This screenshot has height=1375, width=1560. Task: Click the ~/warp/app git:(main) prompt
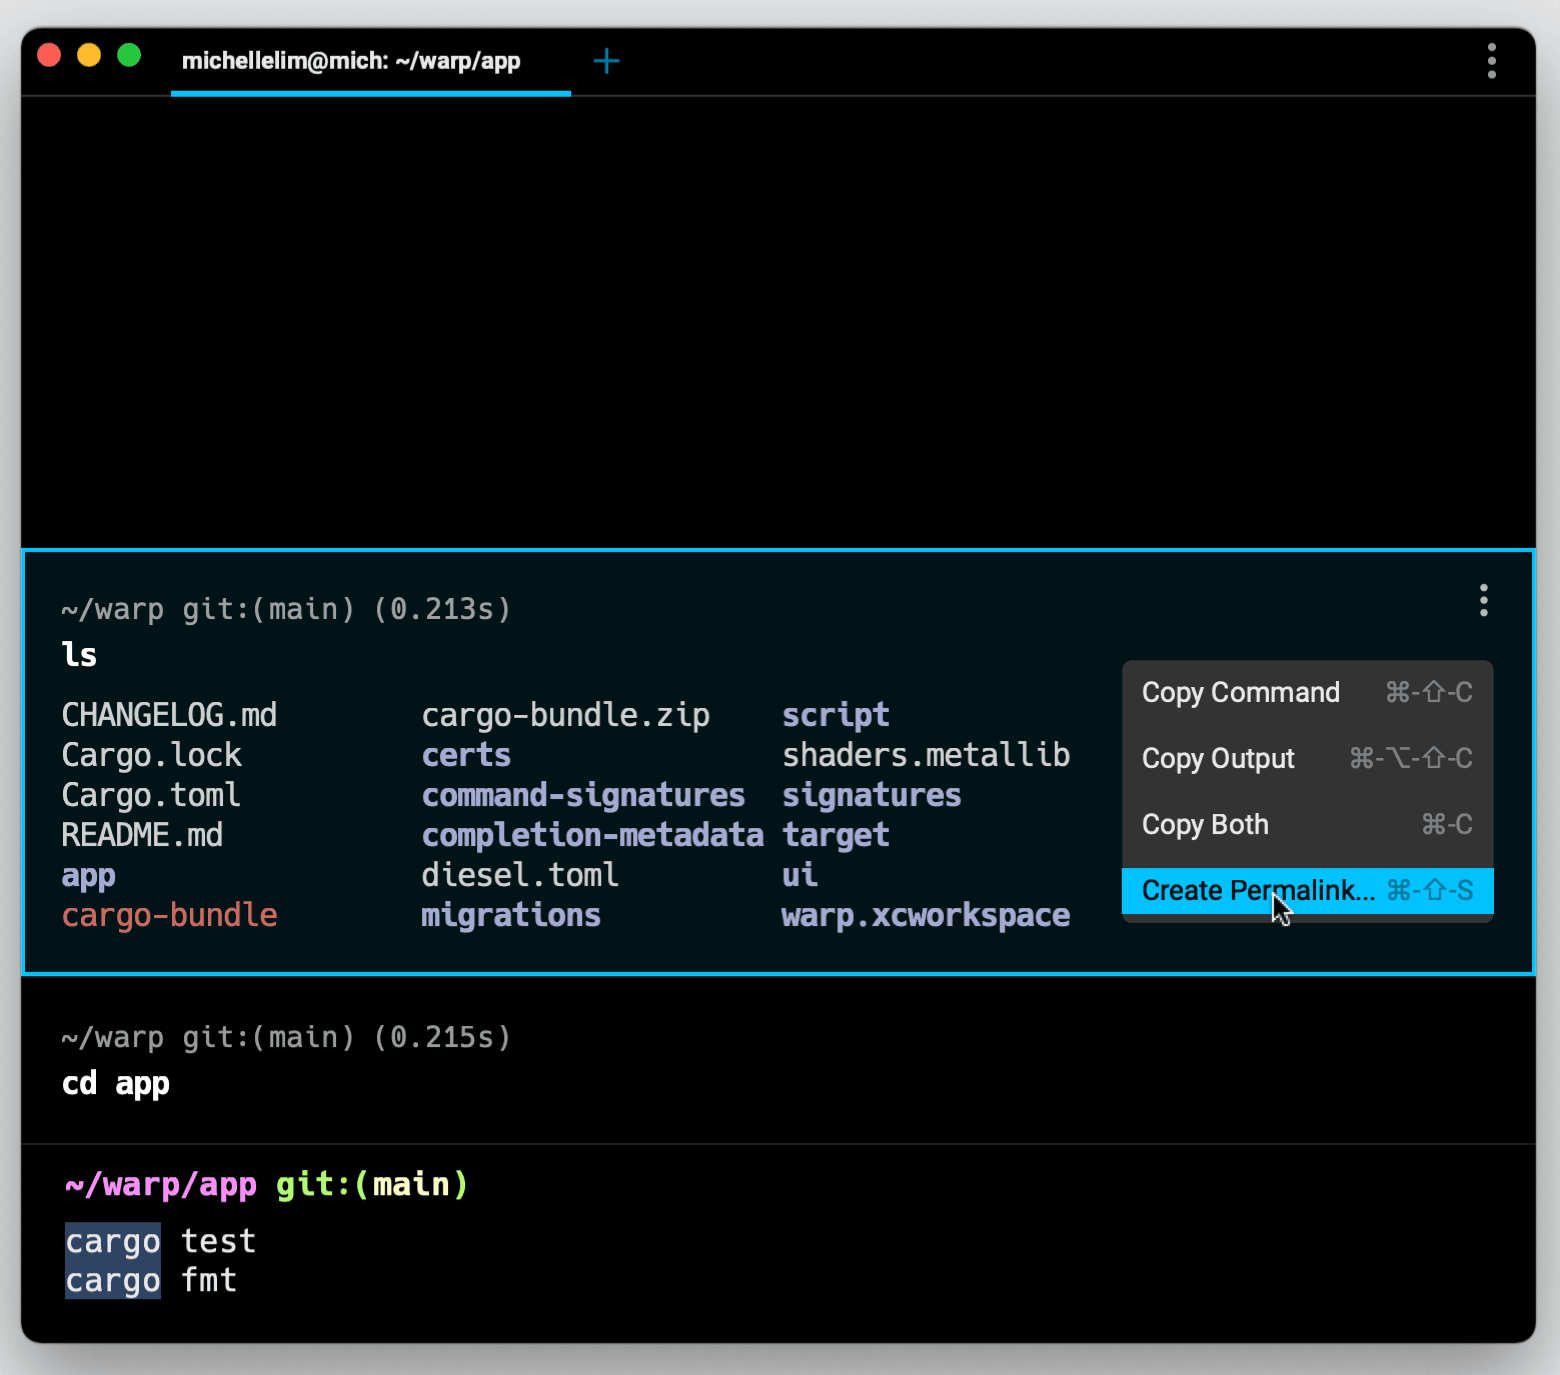[266, 1185]
